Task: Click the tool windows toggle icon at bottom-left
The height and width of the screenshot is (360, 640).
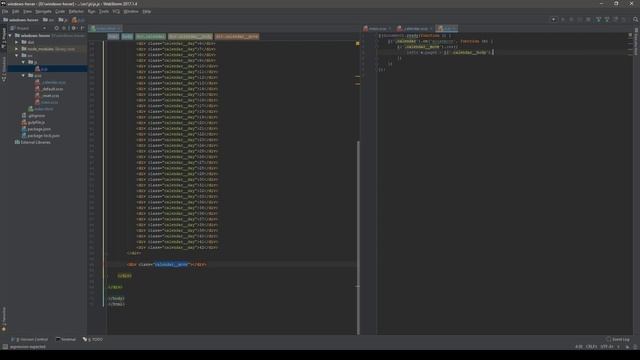Action: [x=4, y=347]
